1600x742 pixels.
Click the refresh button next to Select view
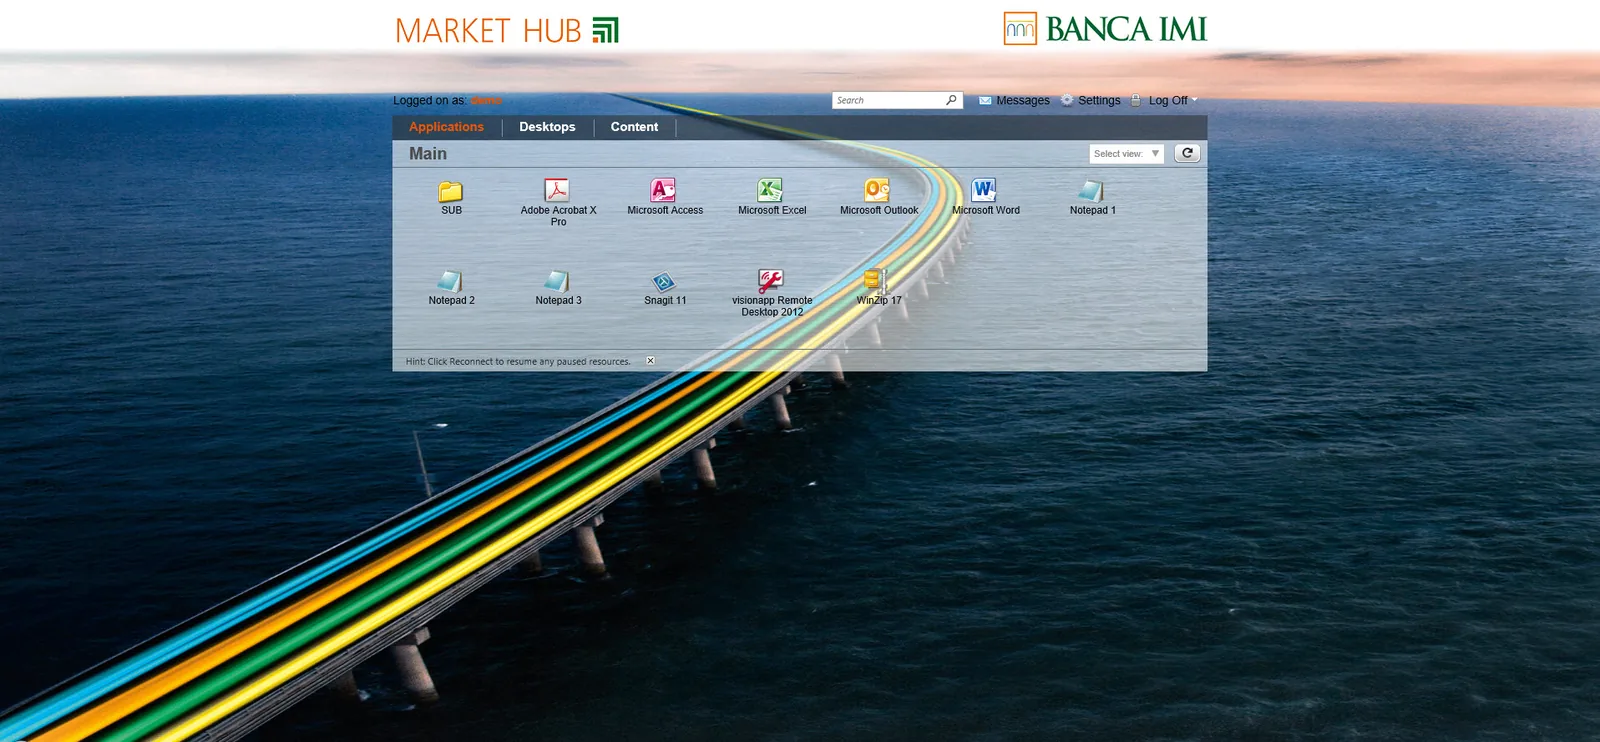1187,153
